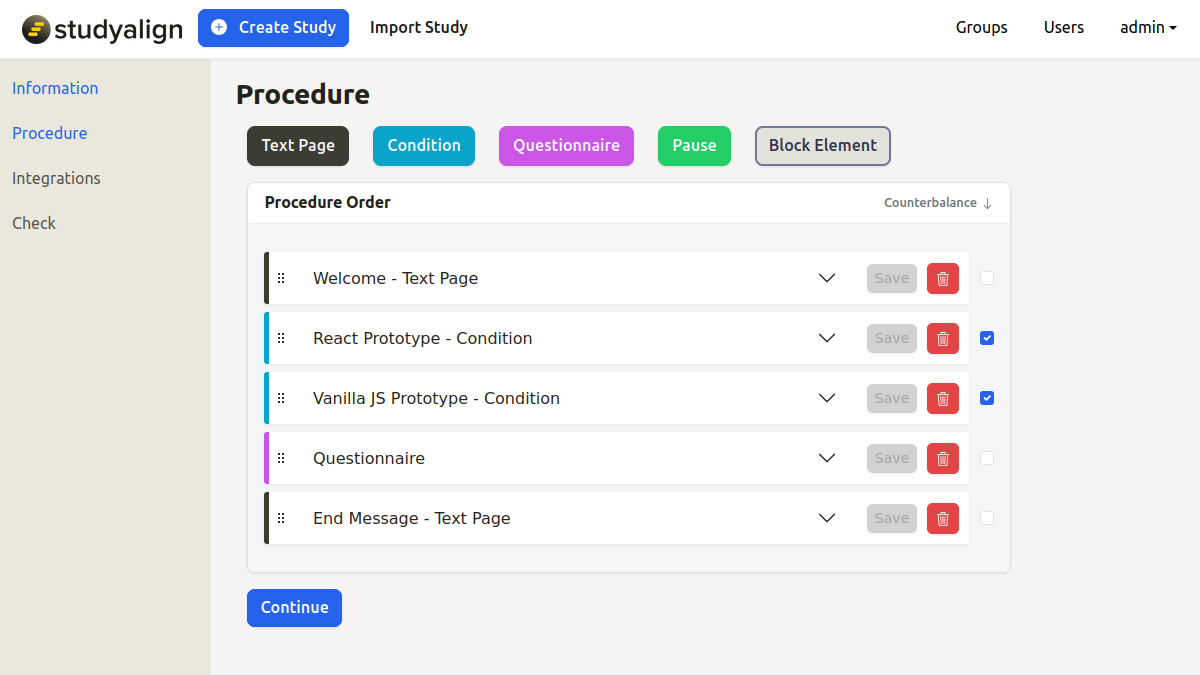1200x675 pixels.
Task: Expand the Welcome - Text Page row
Action: pyautogui.click(x=827, y=278)
